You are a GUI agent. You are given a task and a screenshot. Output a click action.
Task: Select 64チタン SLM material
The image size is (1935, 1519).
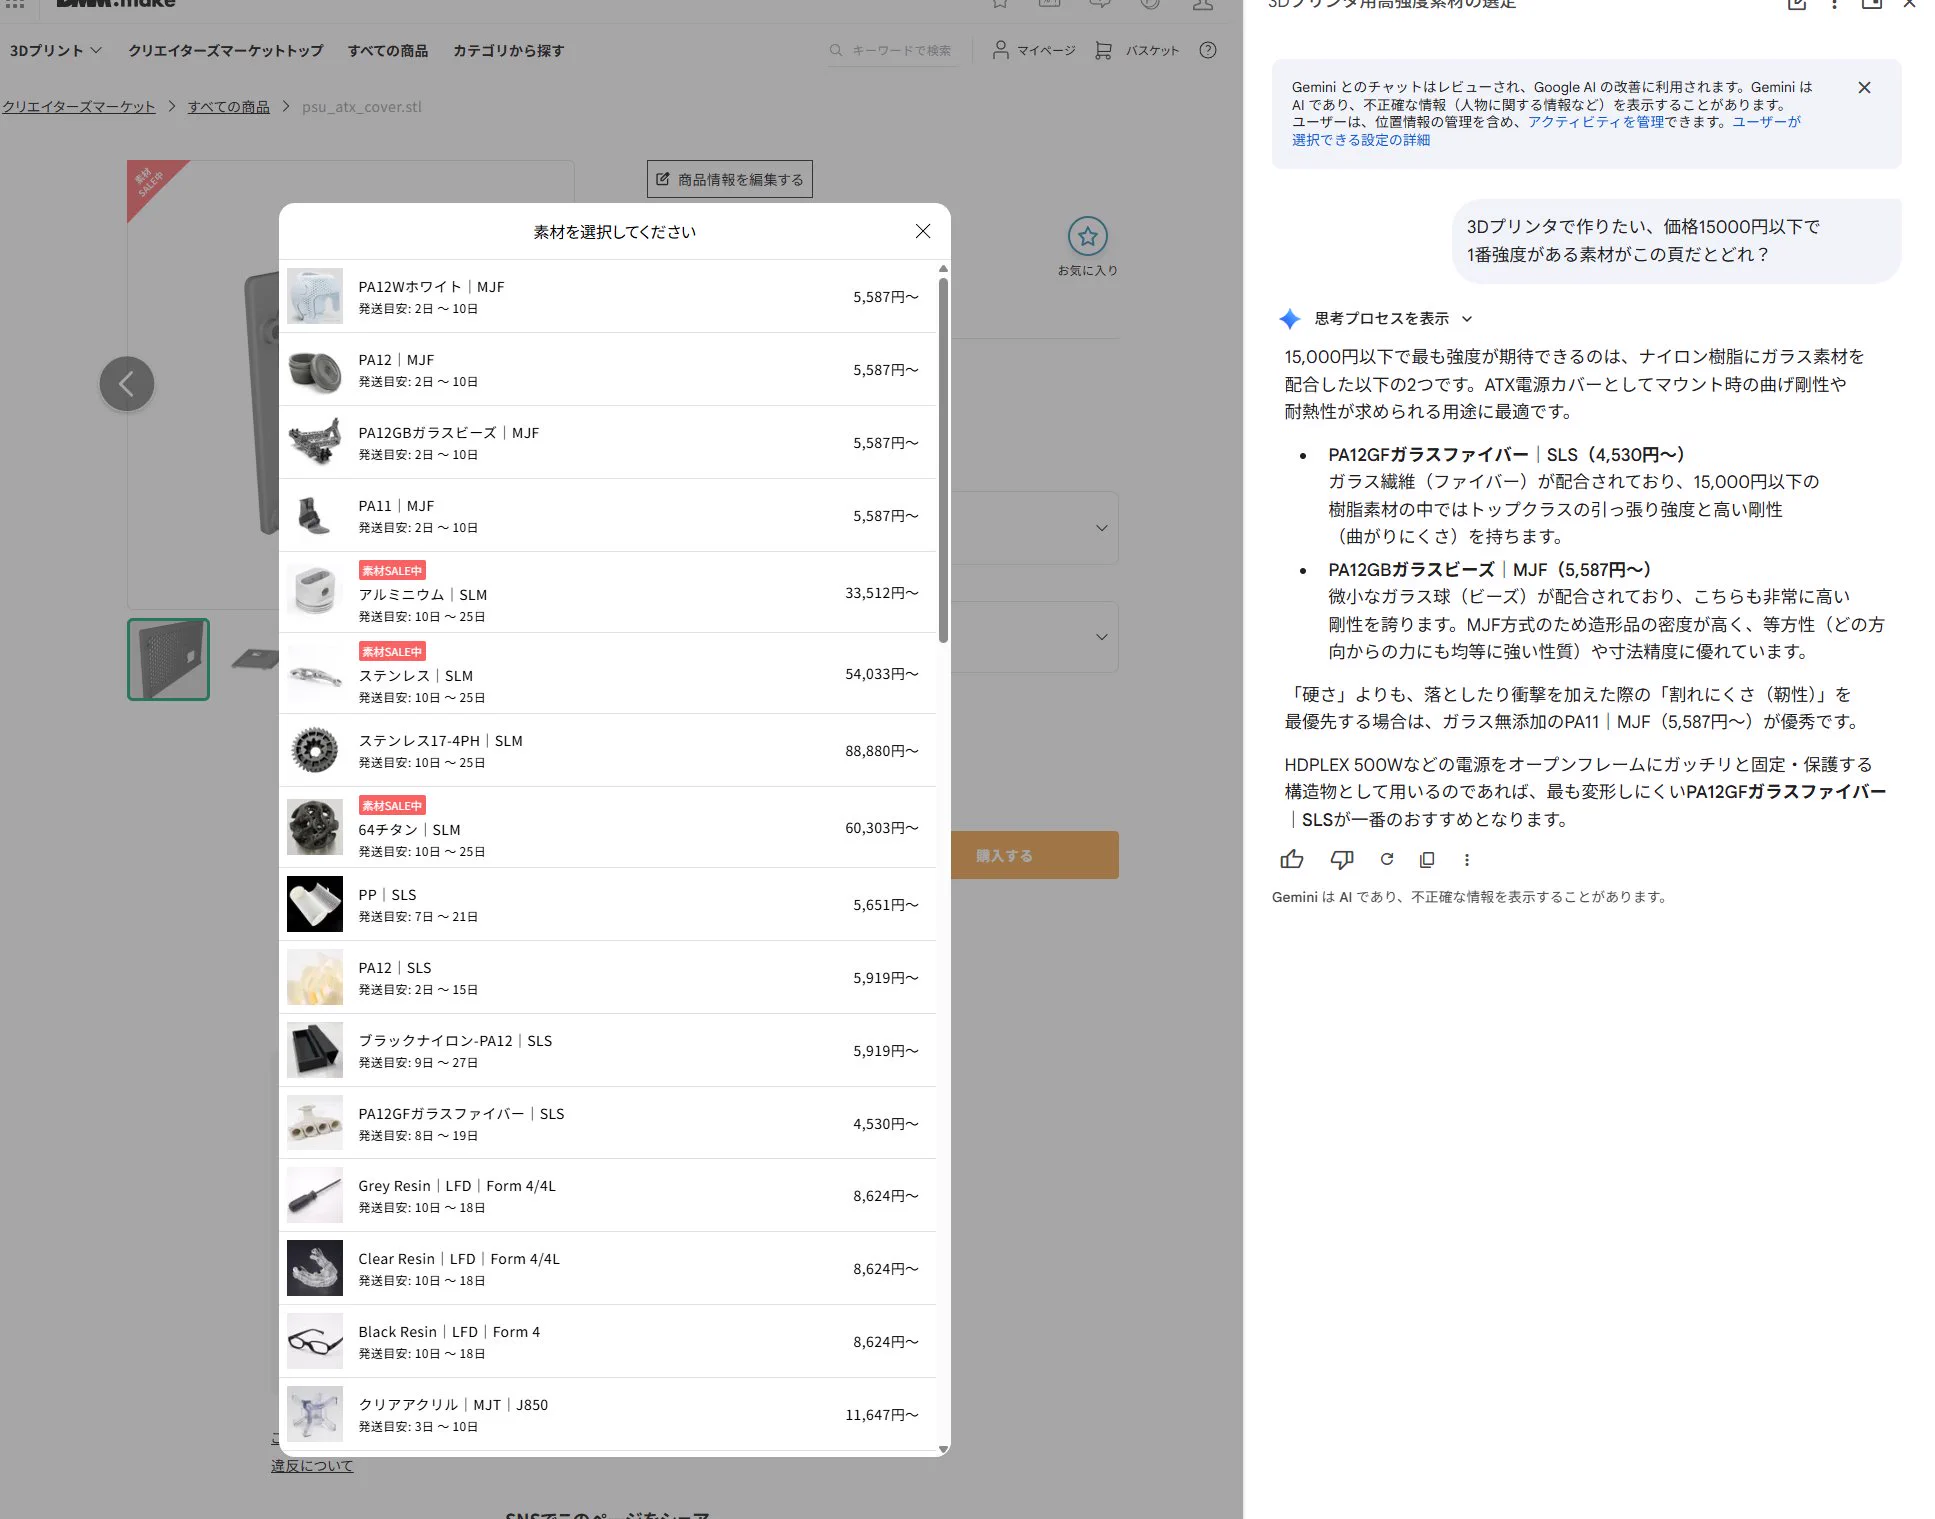point(608,827)
